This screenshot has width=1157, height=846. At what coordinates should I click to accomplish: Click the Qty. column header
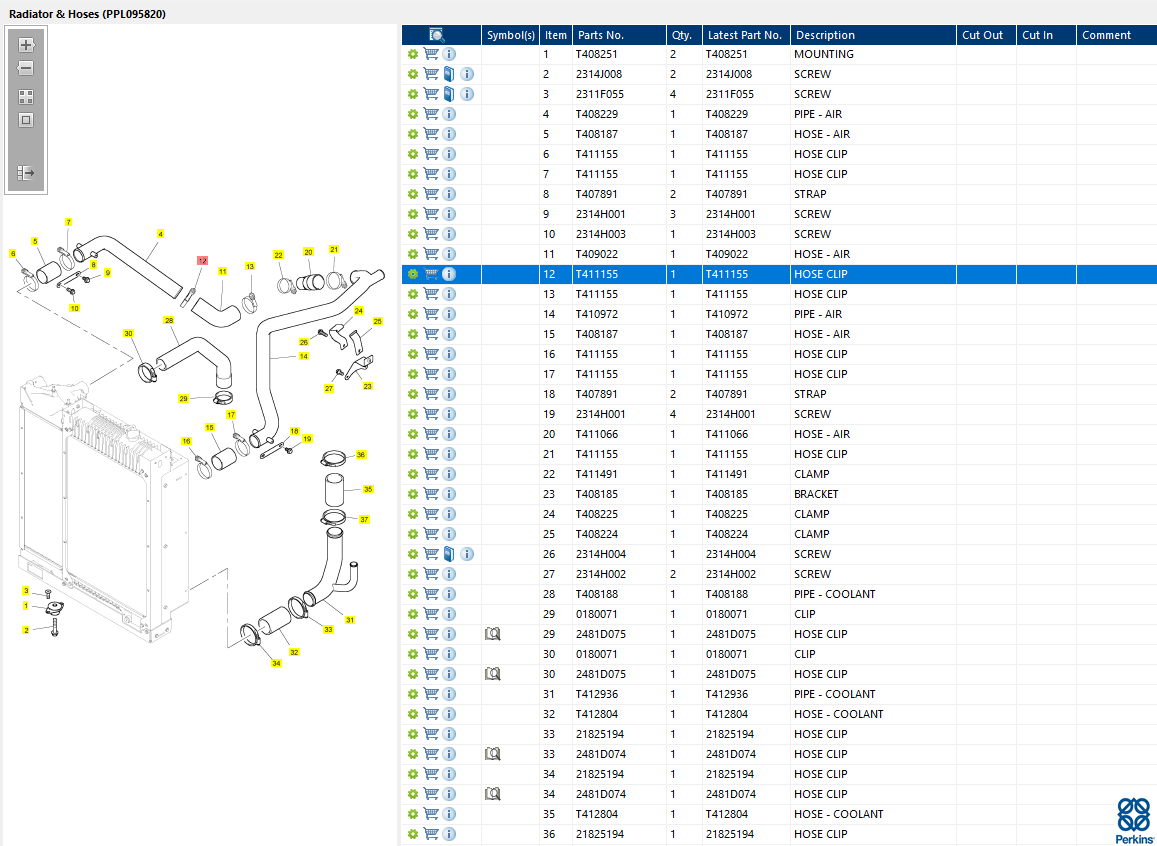pos(682,35)
